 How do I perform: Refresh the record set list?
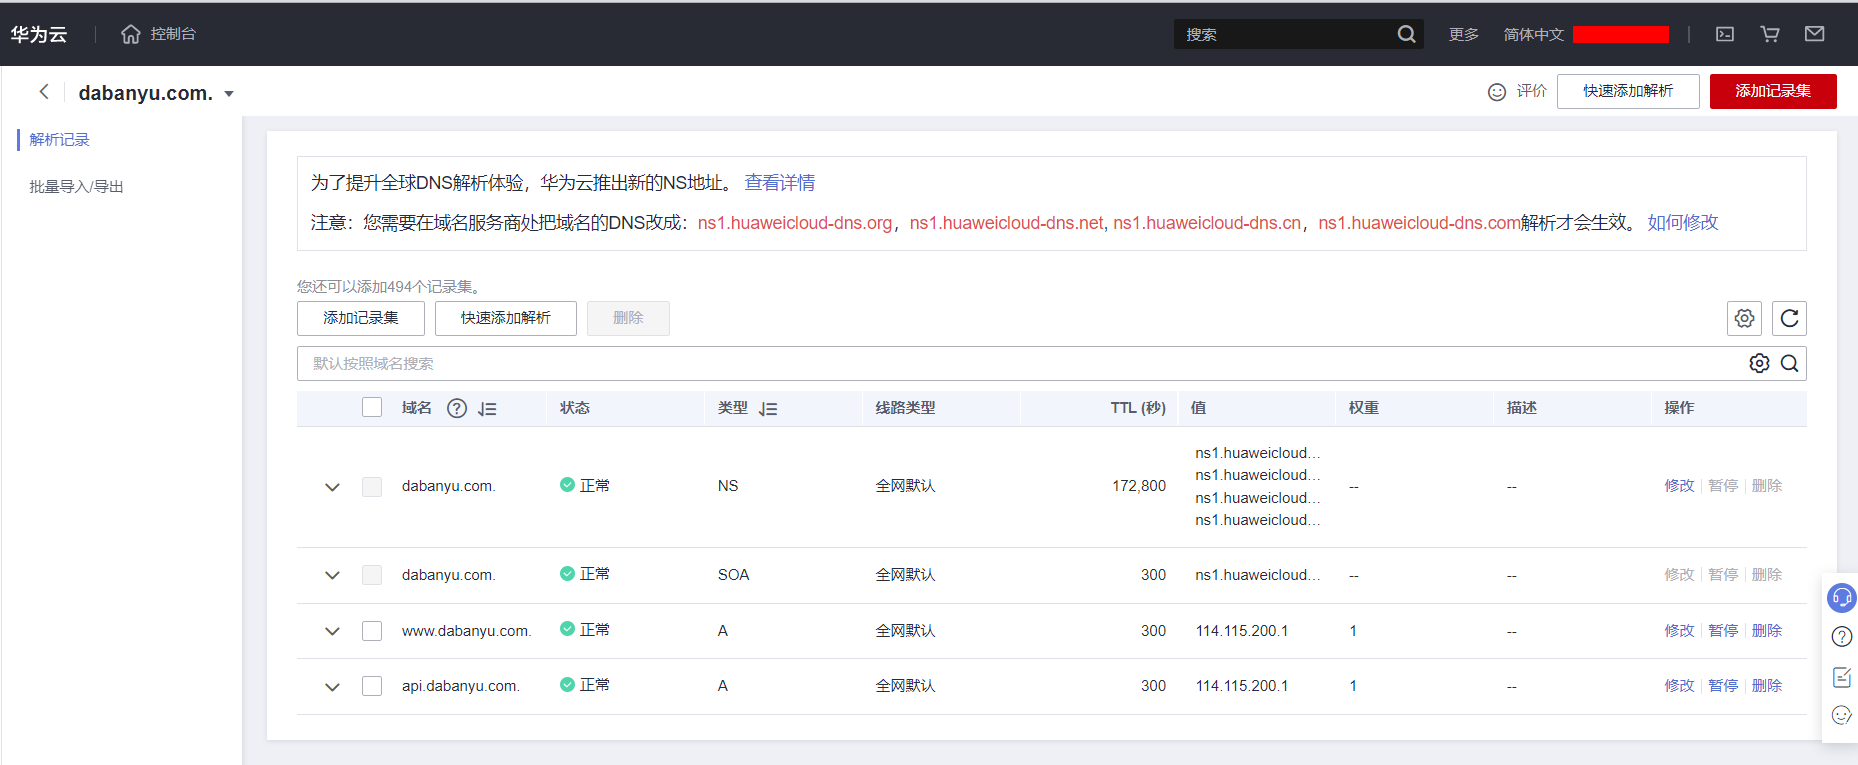pos(1790,318)
